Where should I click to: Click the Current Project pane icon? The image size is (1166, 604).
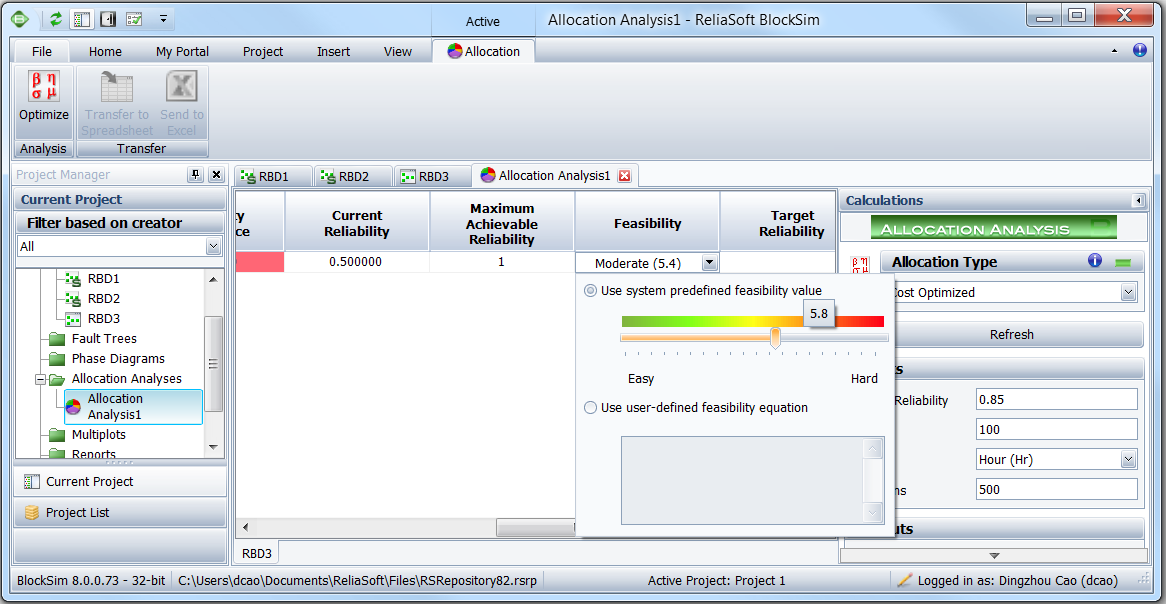(x=31, y=482)
